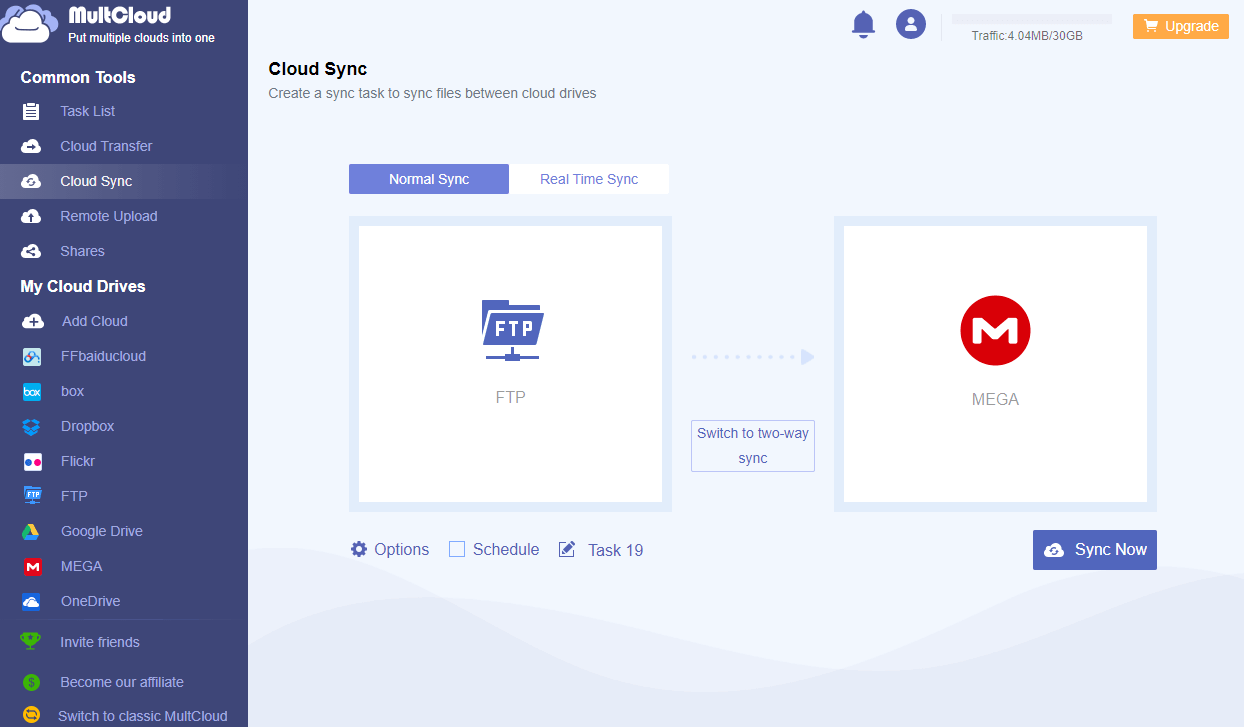1244x727 pixels.
Task: Click the Upgrade button
Action: 1181,26
